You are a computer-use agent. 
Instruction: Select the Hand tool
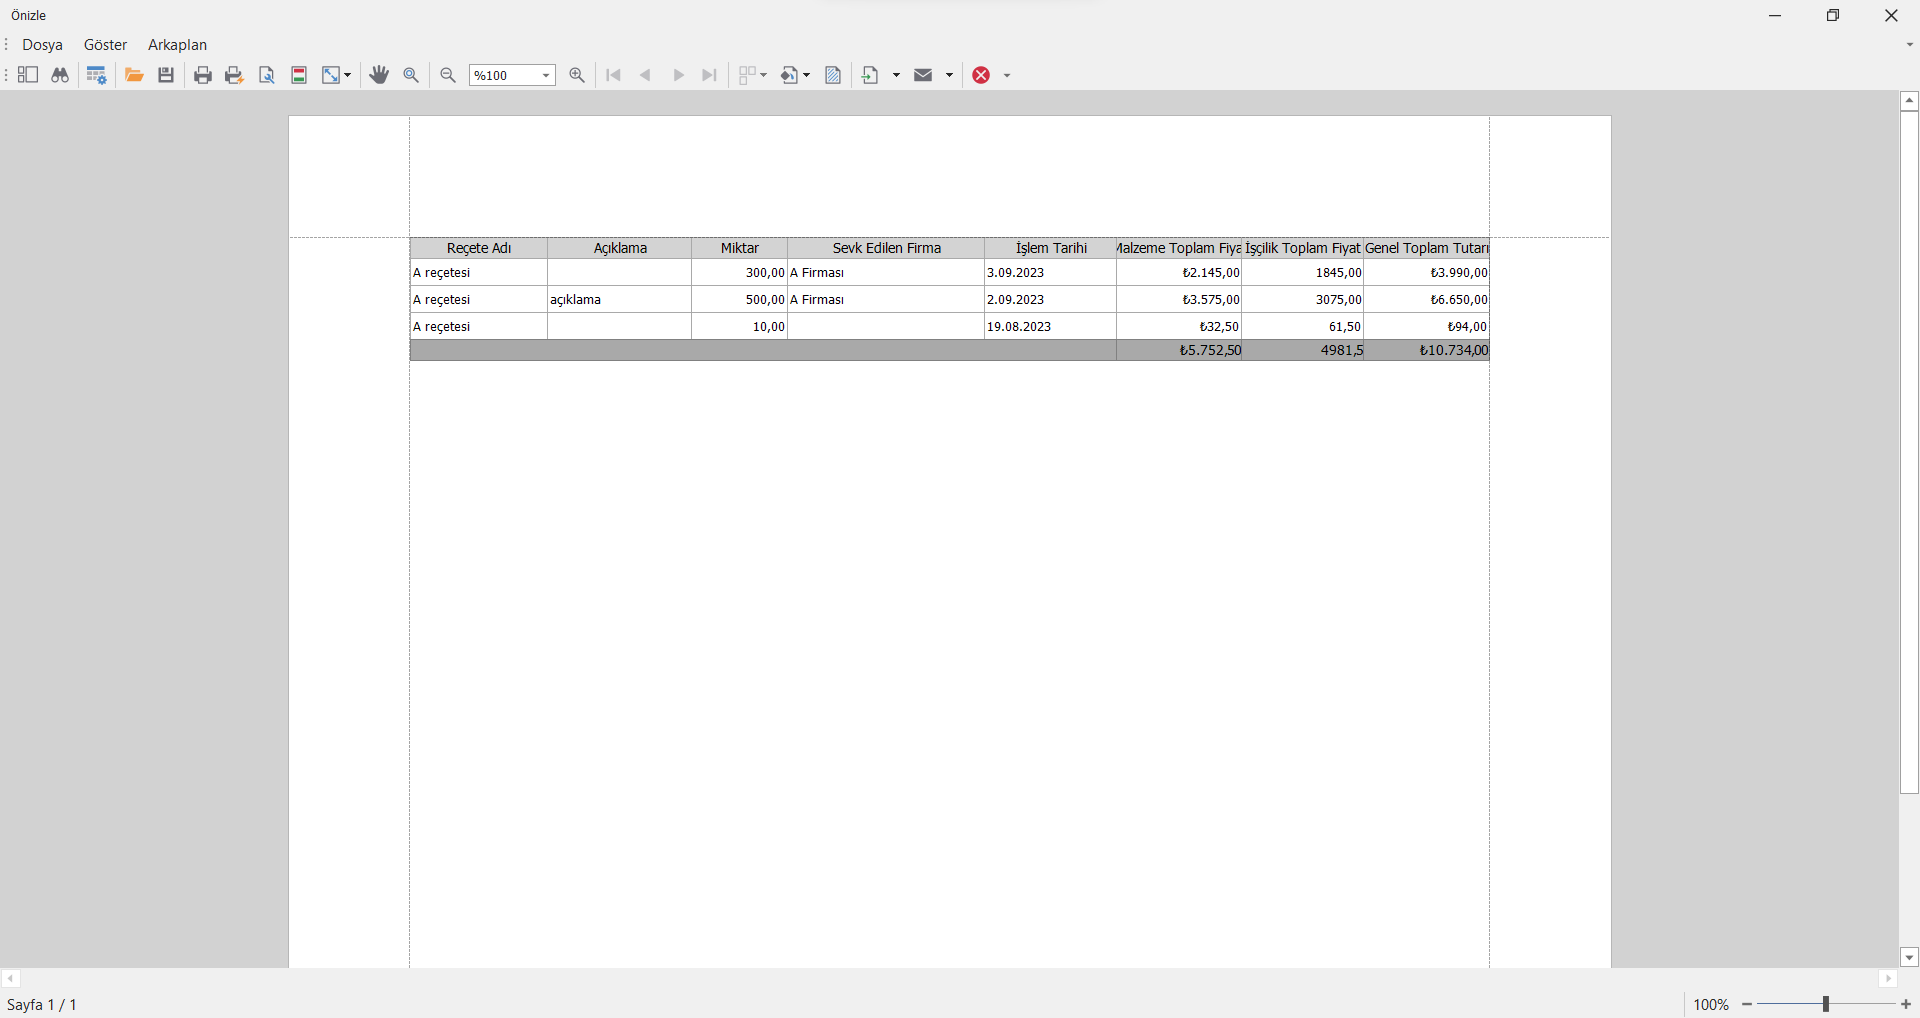[x=379, y=75]
